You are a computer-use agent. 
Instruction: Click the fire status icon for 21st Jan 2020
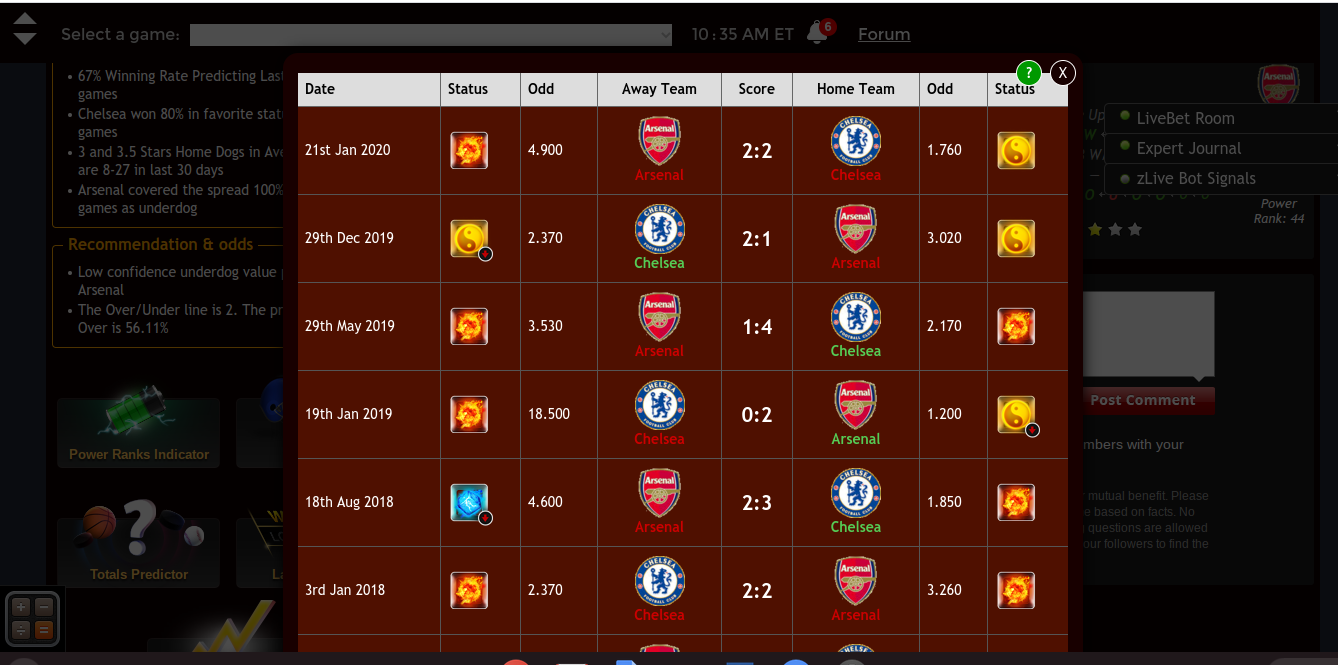tap(469, 150)
